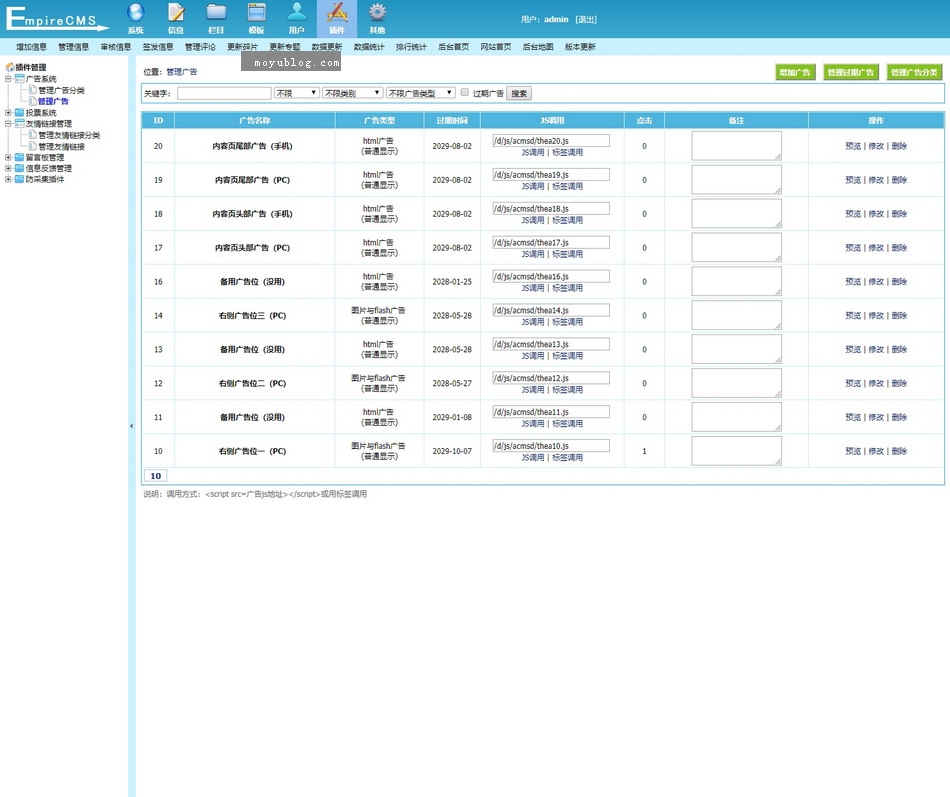Viewport: 950px width, 797px height.
Task: Open the 用户 (Users) person icon
Action: point(297,13)
